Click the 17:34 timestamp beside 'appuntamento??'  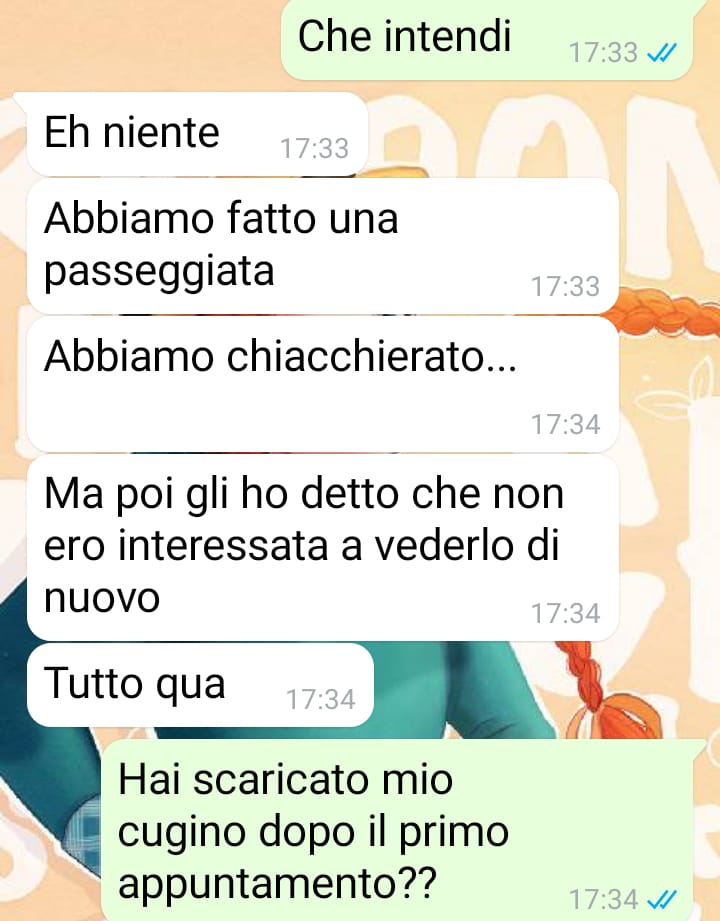(603, 899)
